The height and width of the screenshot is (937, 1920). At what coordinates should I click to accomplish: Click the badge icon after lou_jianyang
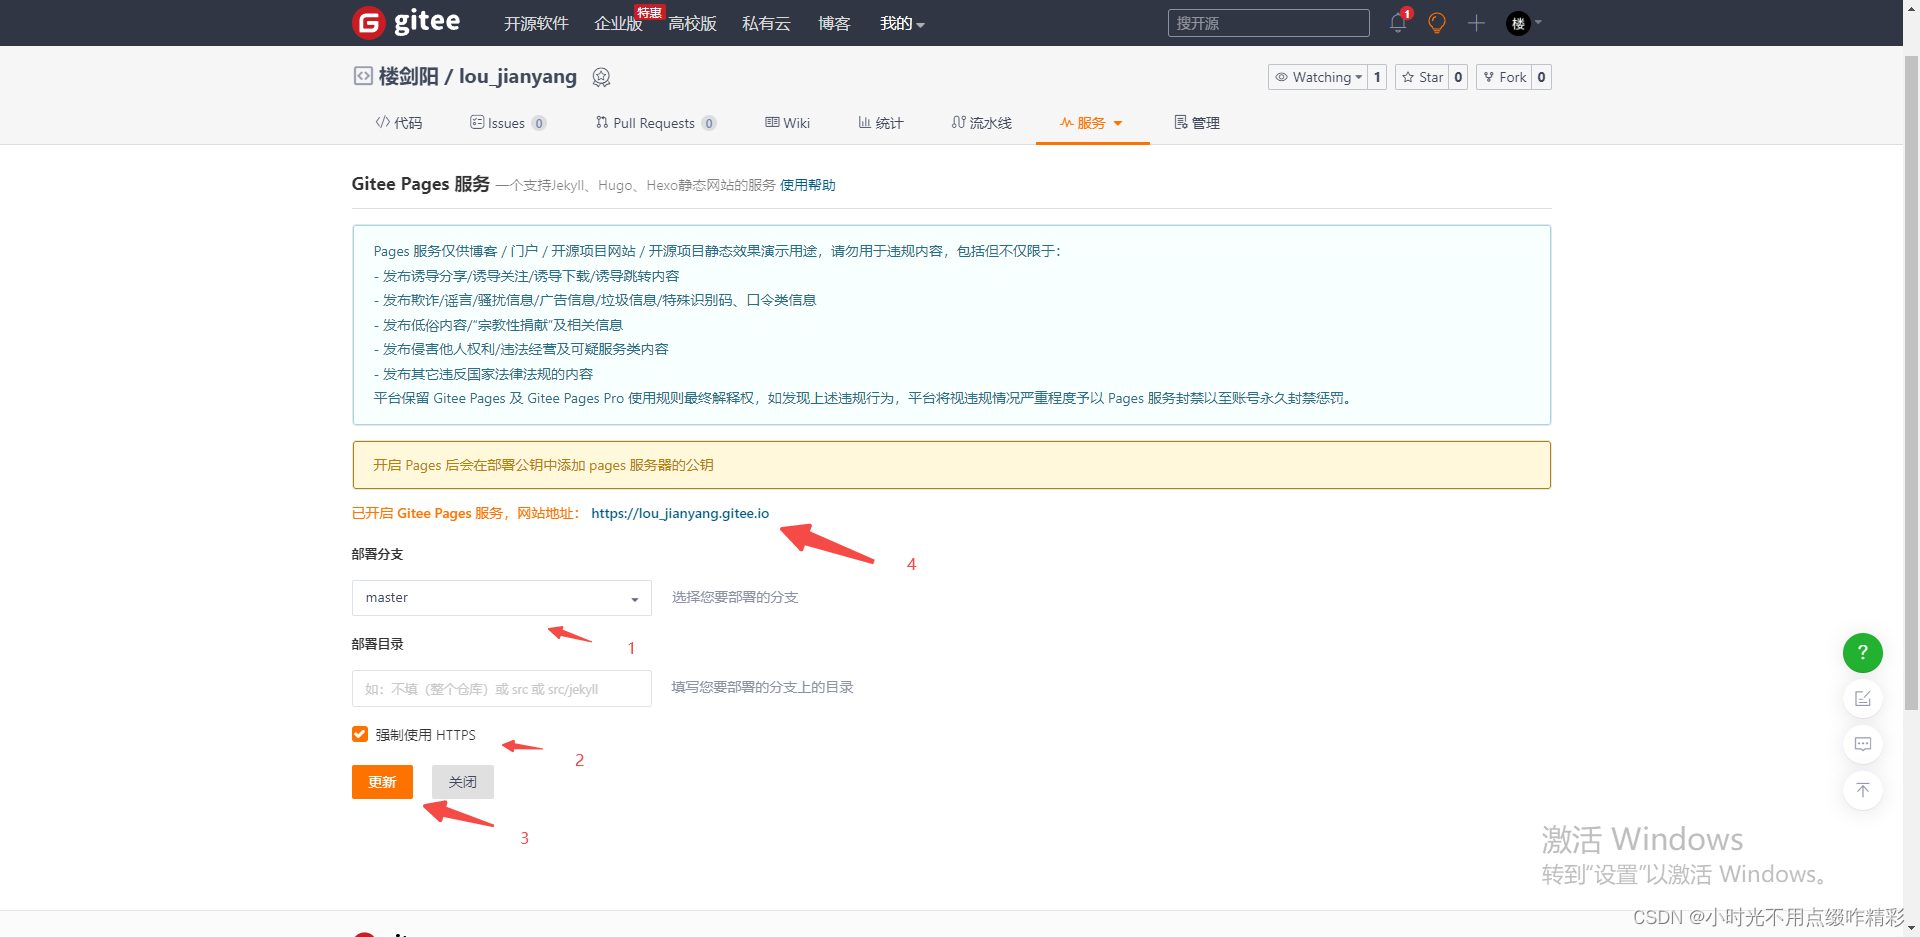pyautogui.click(x=601, y=77)
